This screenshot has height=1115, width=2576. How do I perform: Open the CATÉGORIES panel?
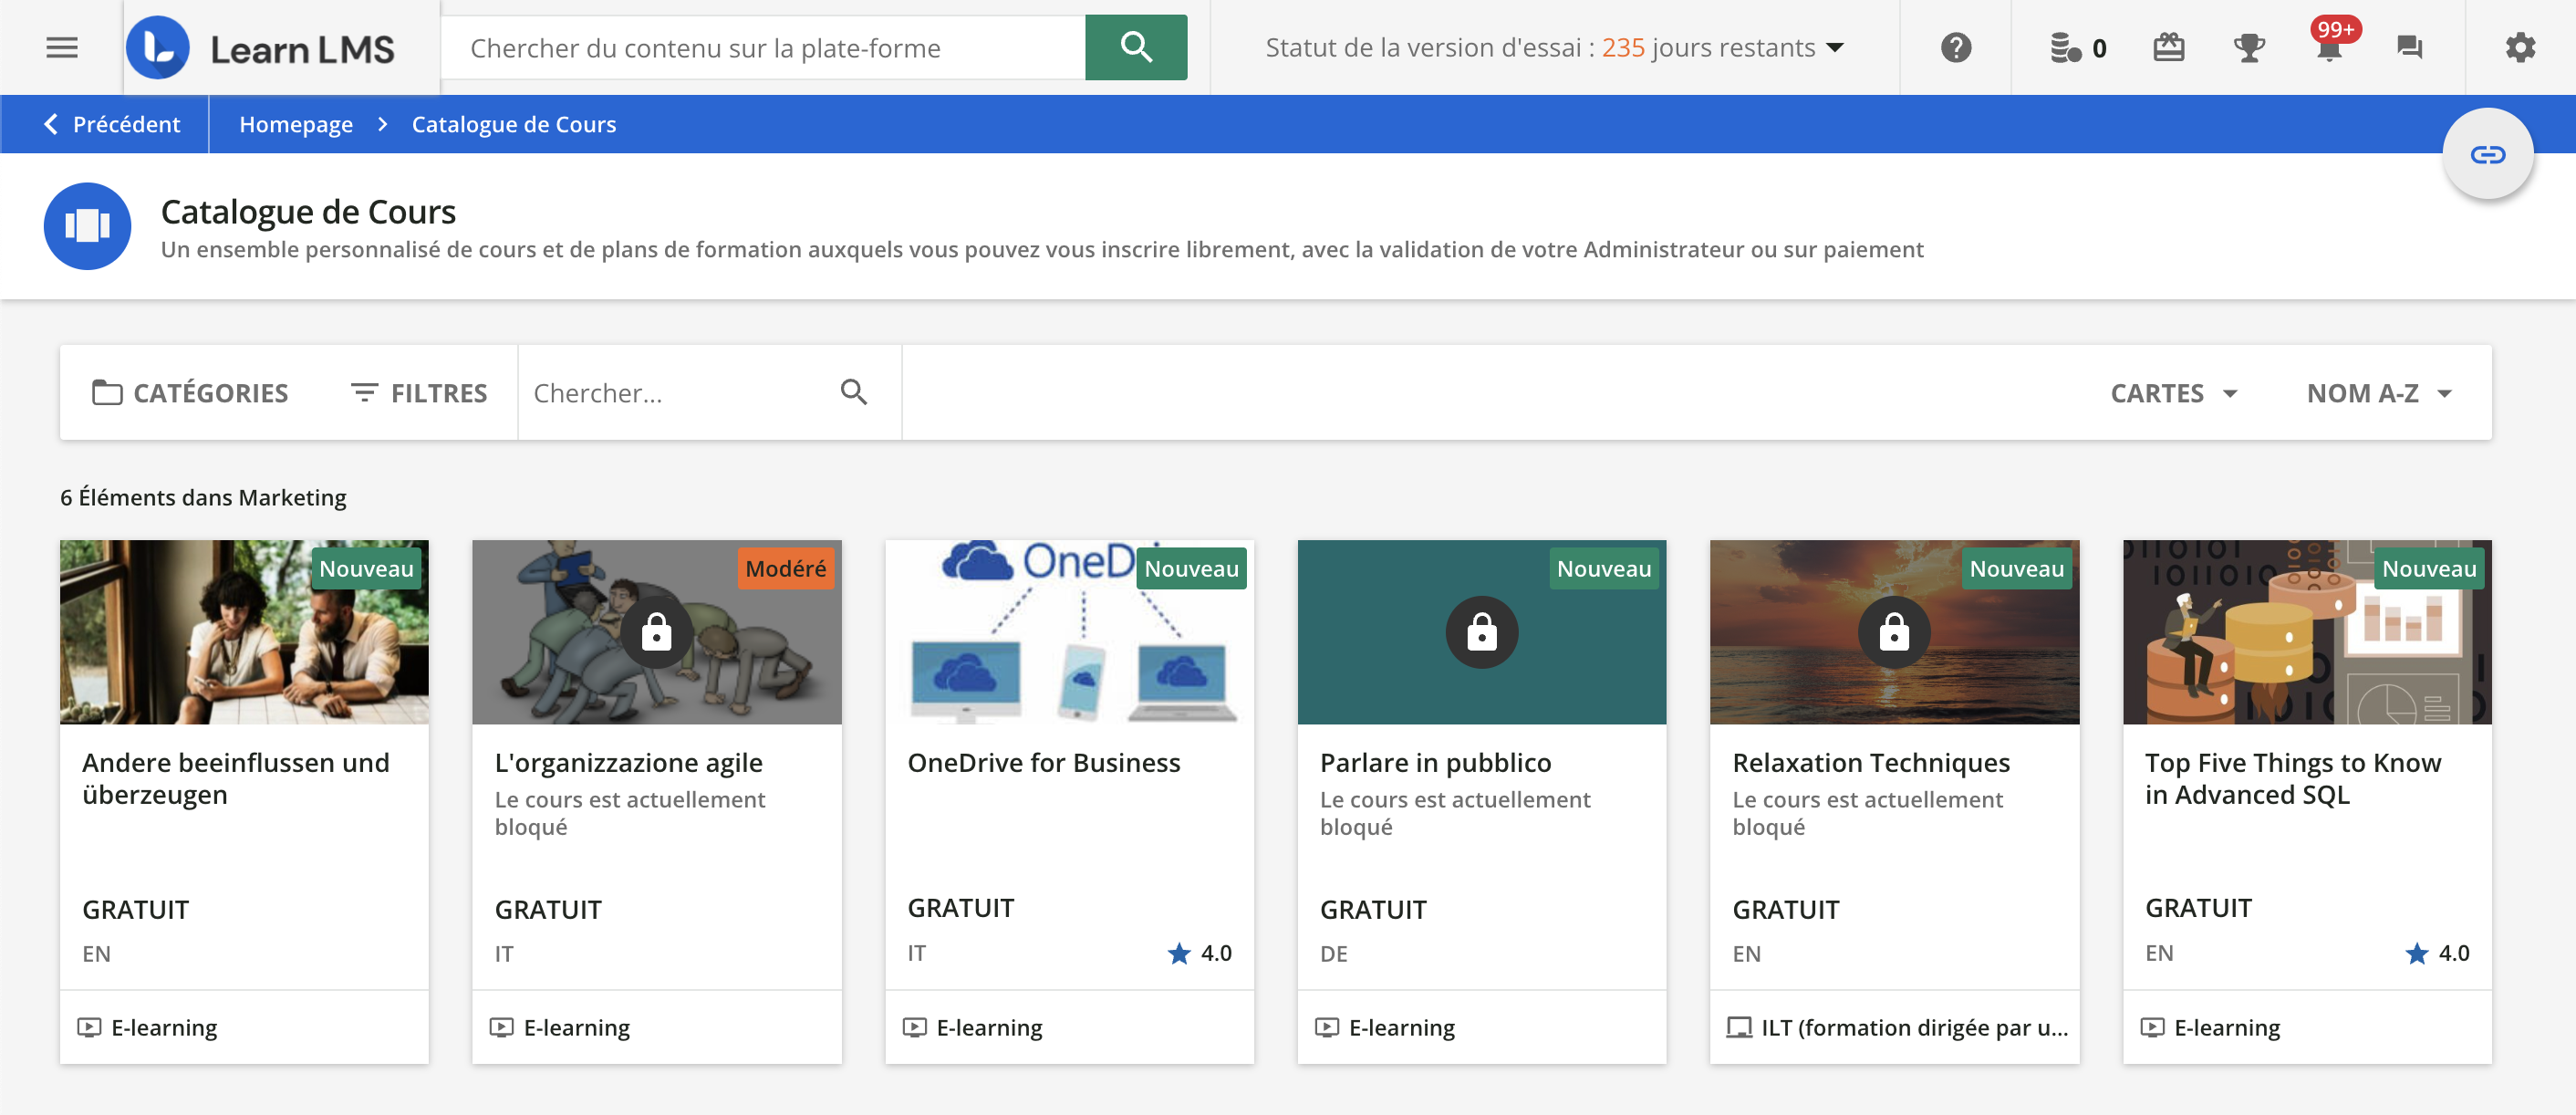point(190,393)
